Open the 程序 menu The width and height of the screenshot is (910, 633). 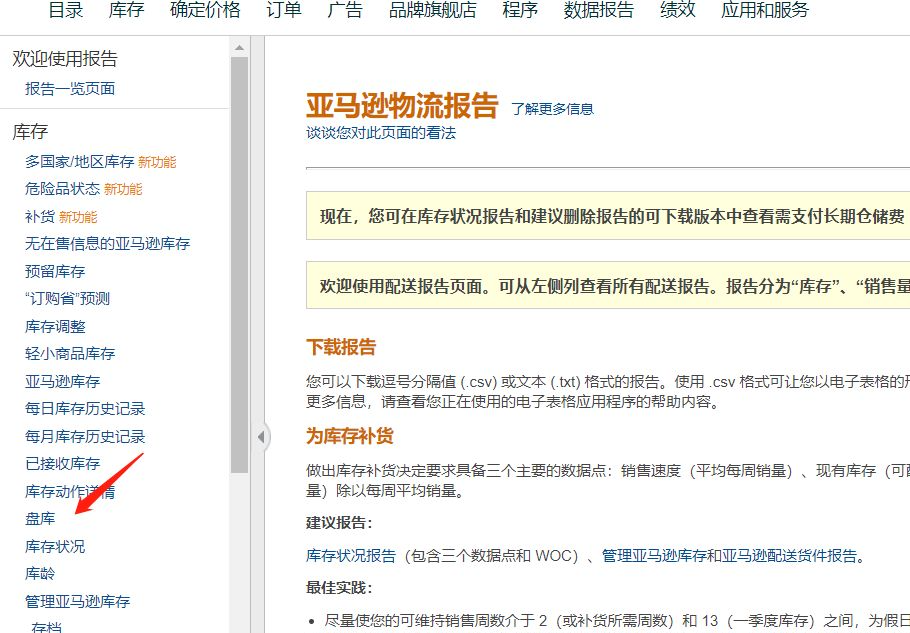click(x=520, y=10)
